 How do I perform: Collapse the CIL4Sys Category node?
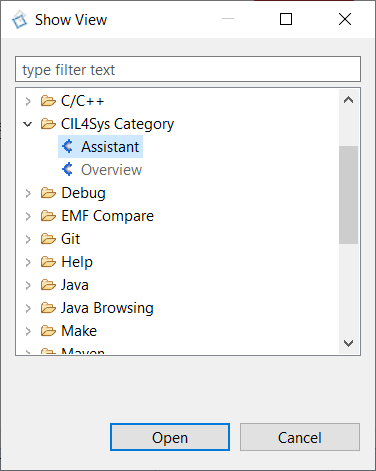28,124
